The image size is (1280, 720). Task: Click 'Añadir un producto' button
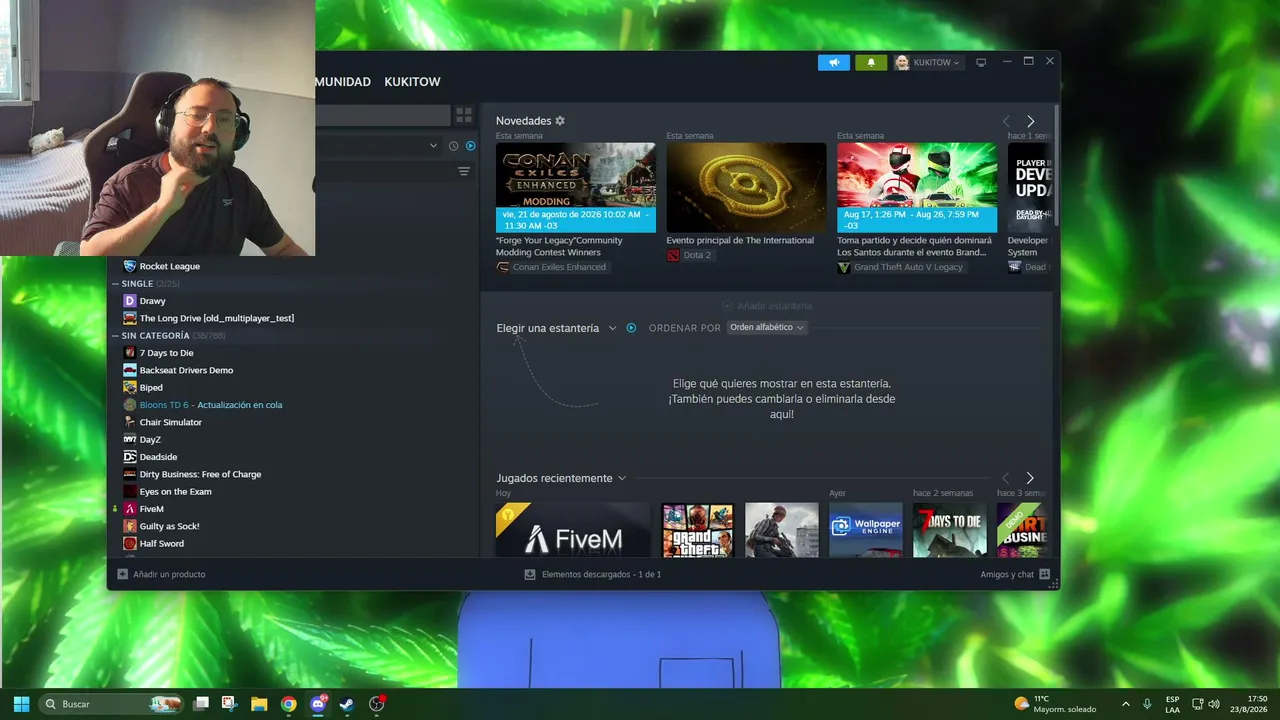tap(161, 575)
